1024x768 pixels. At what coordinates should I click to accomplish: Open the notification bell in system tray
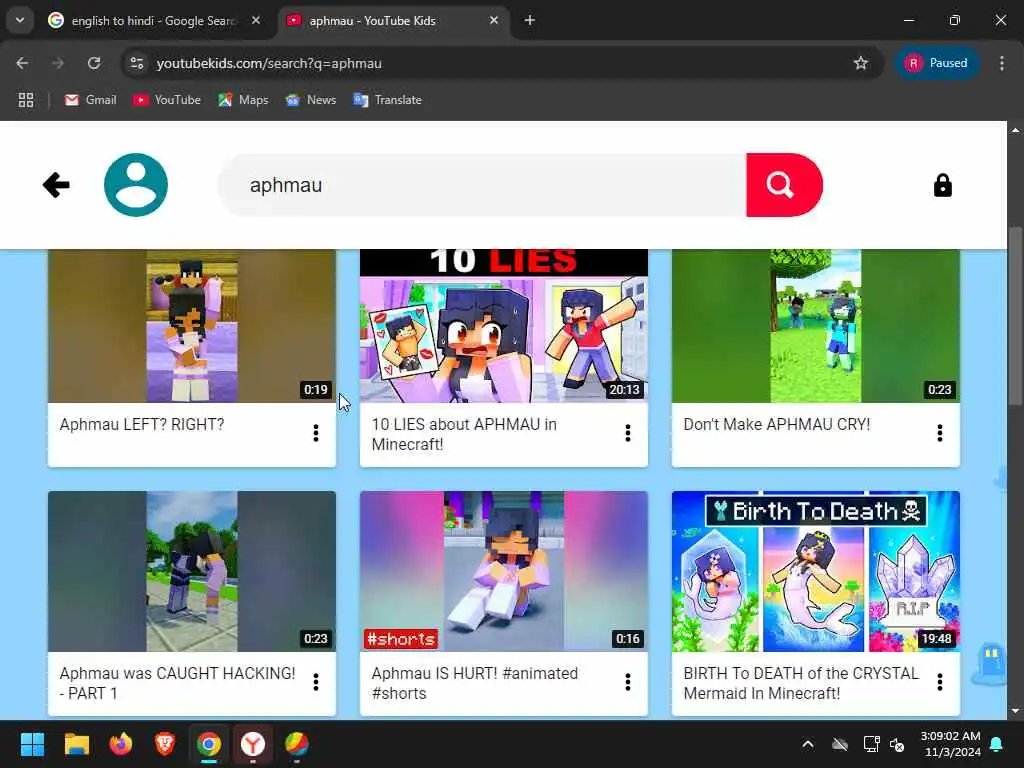coord(997,744)
